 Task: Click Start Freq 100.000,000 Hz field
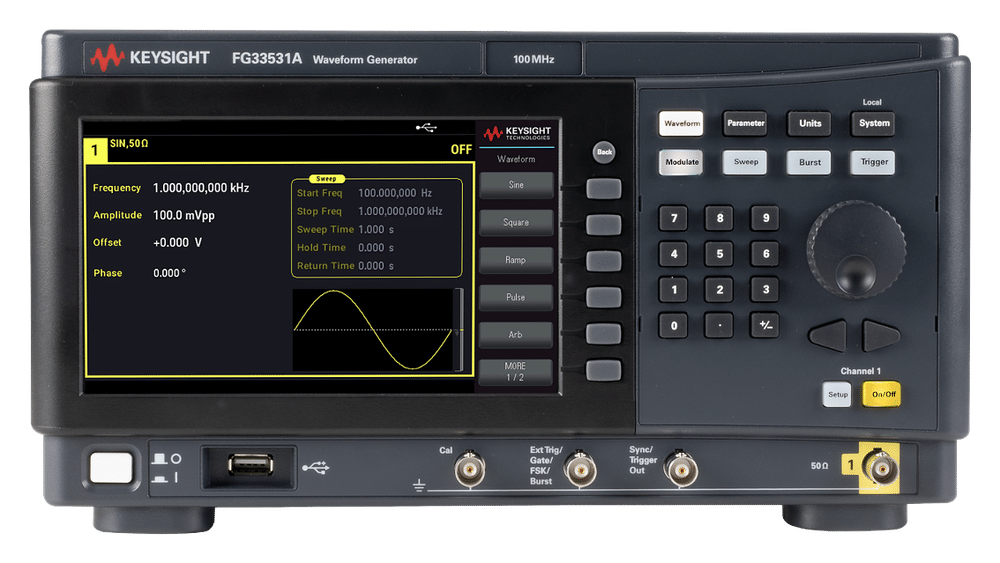tap(364, 193)
